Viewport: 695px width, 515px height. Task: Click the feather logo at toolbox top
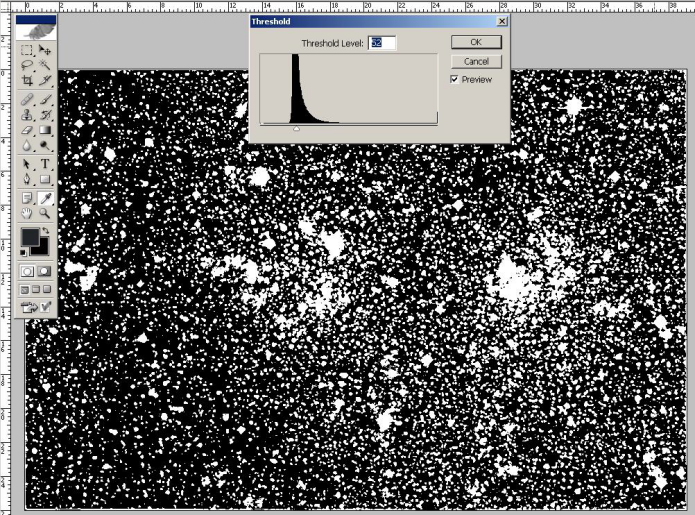coord(36,31)
